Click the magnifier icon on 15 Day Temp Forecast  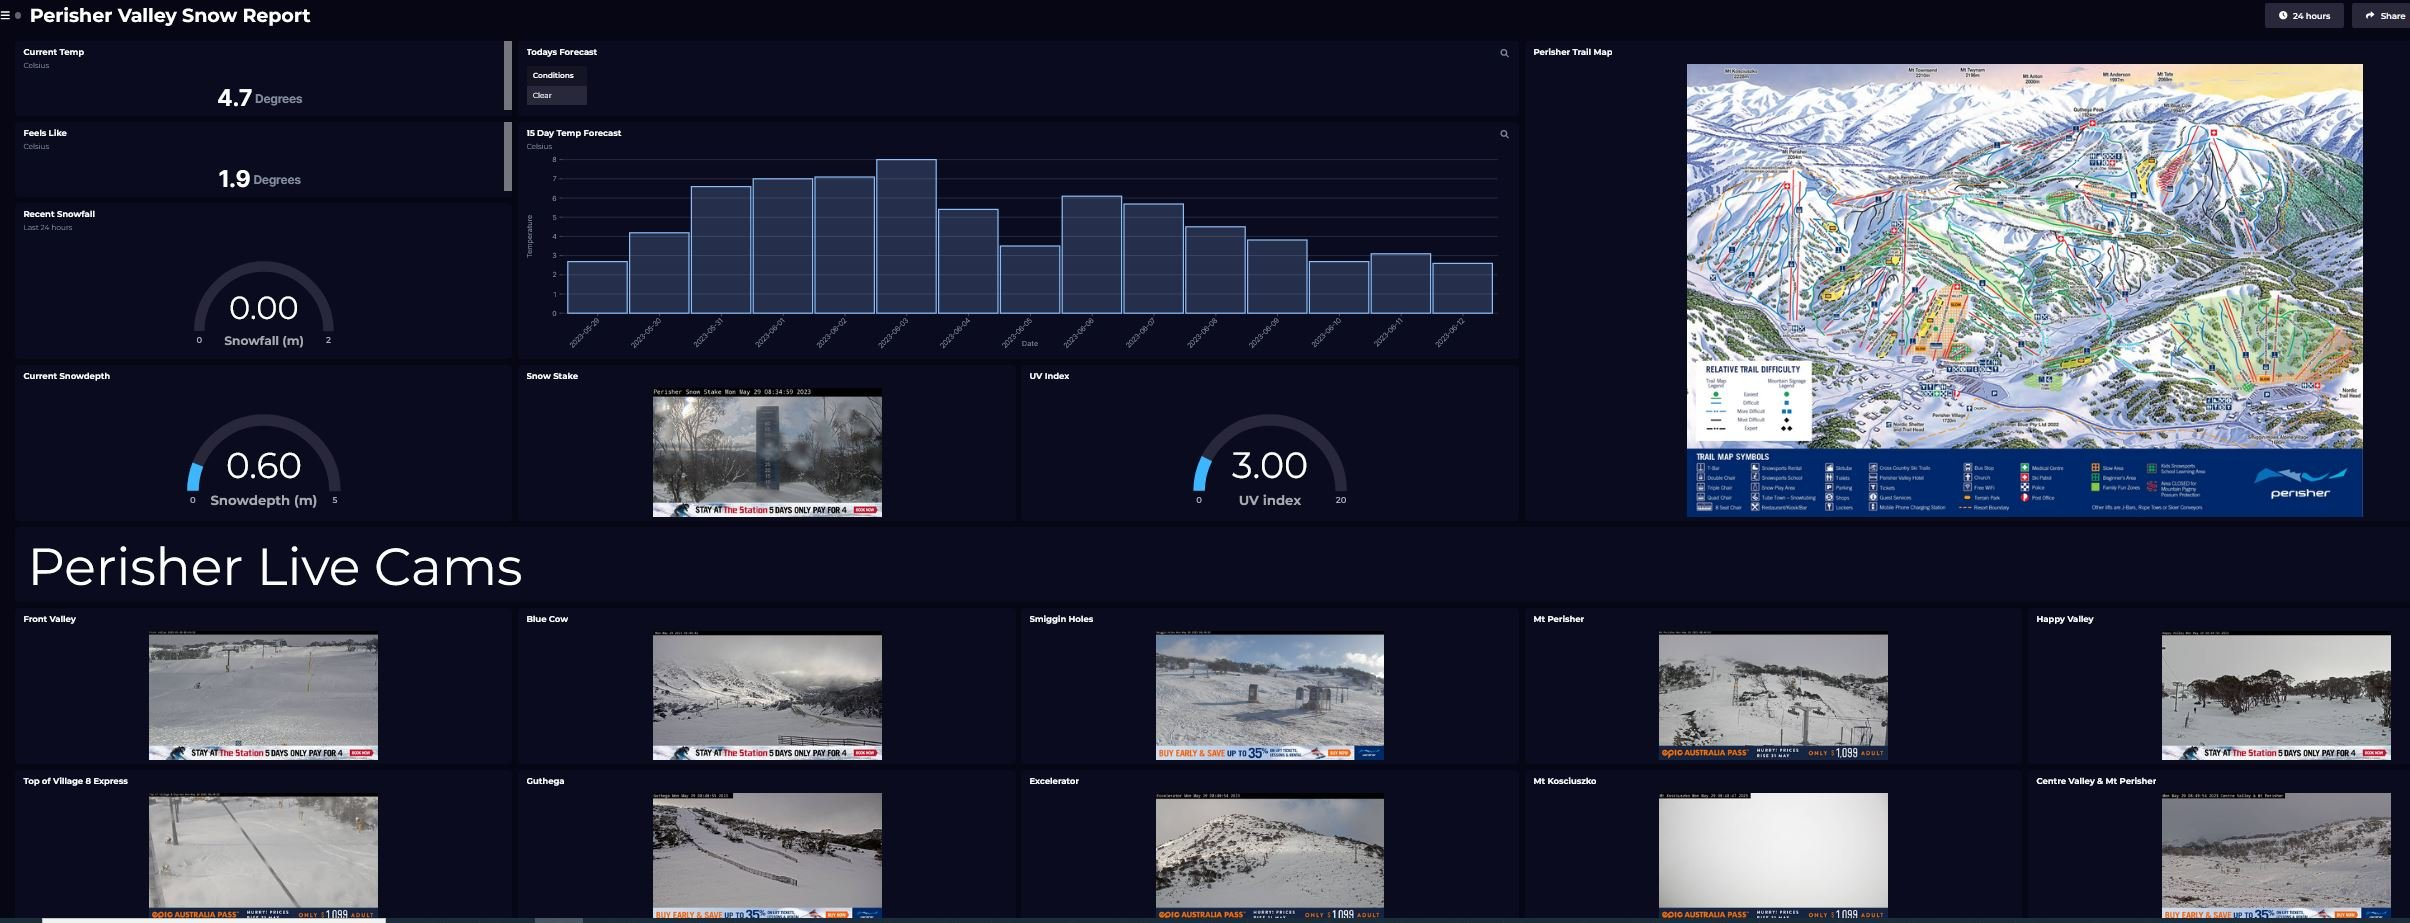pos(1504,134)
